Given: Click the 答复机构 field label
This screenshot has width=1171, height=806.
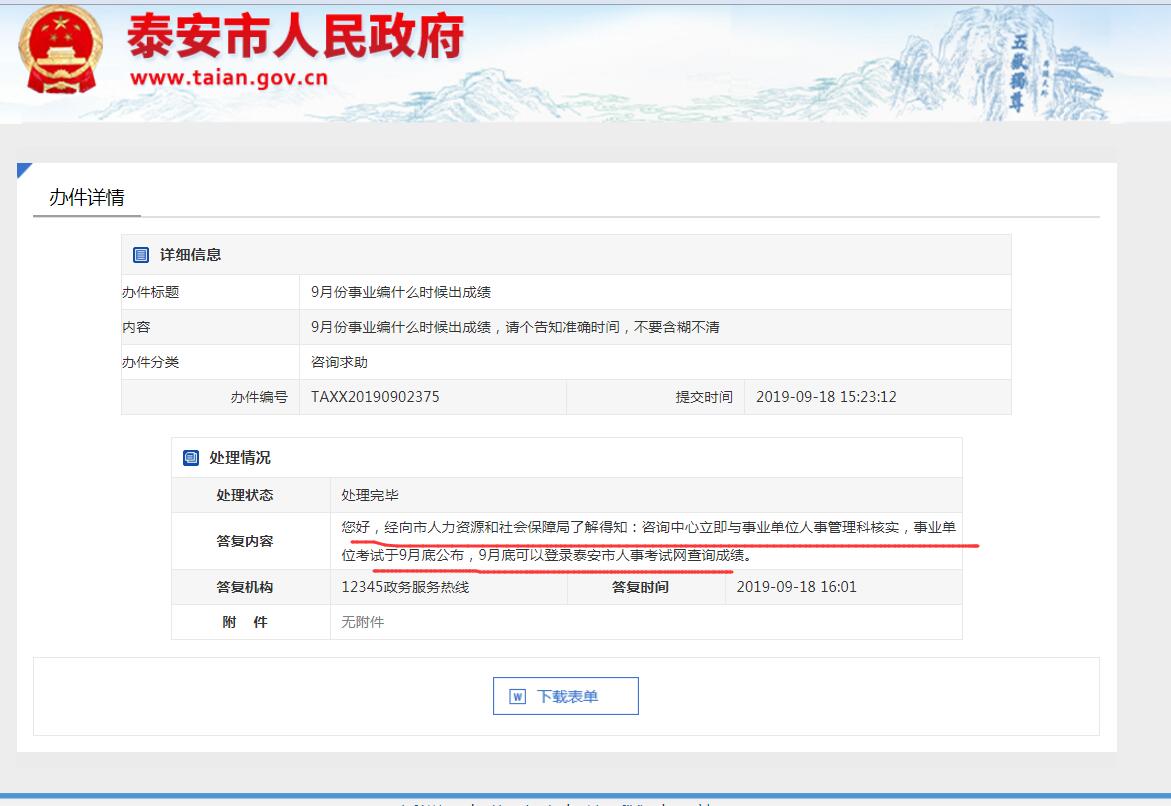Looking at the screenshot, I should coord(245,587).
